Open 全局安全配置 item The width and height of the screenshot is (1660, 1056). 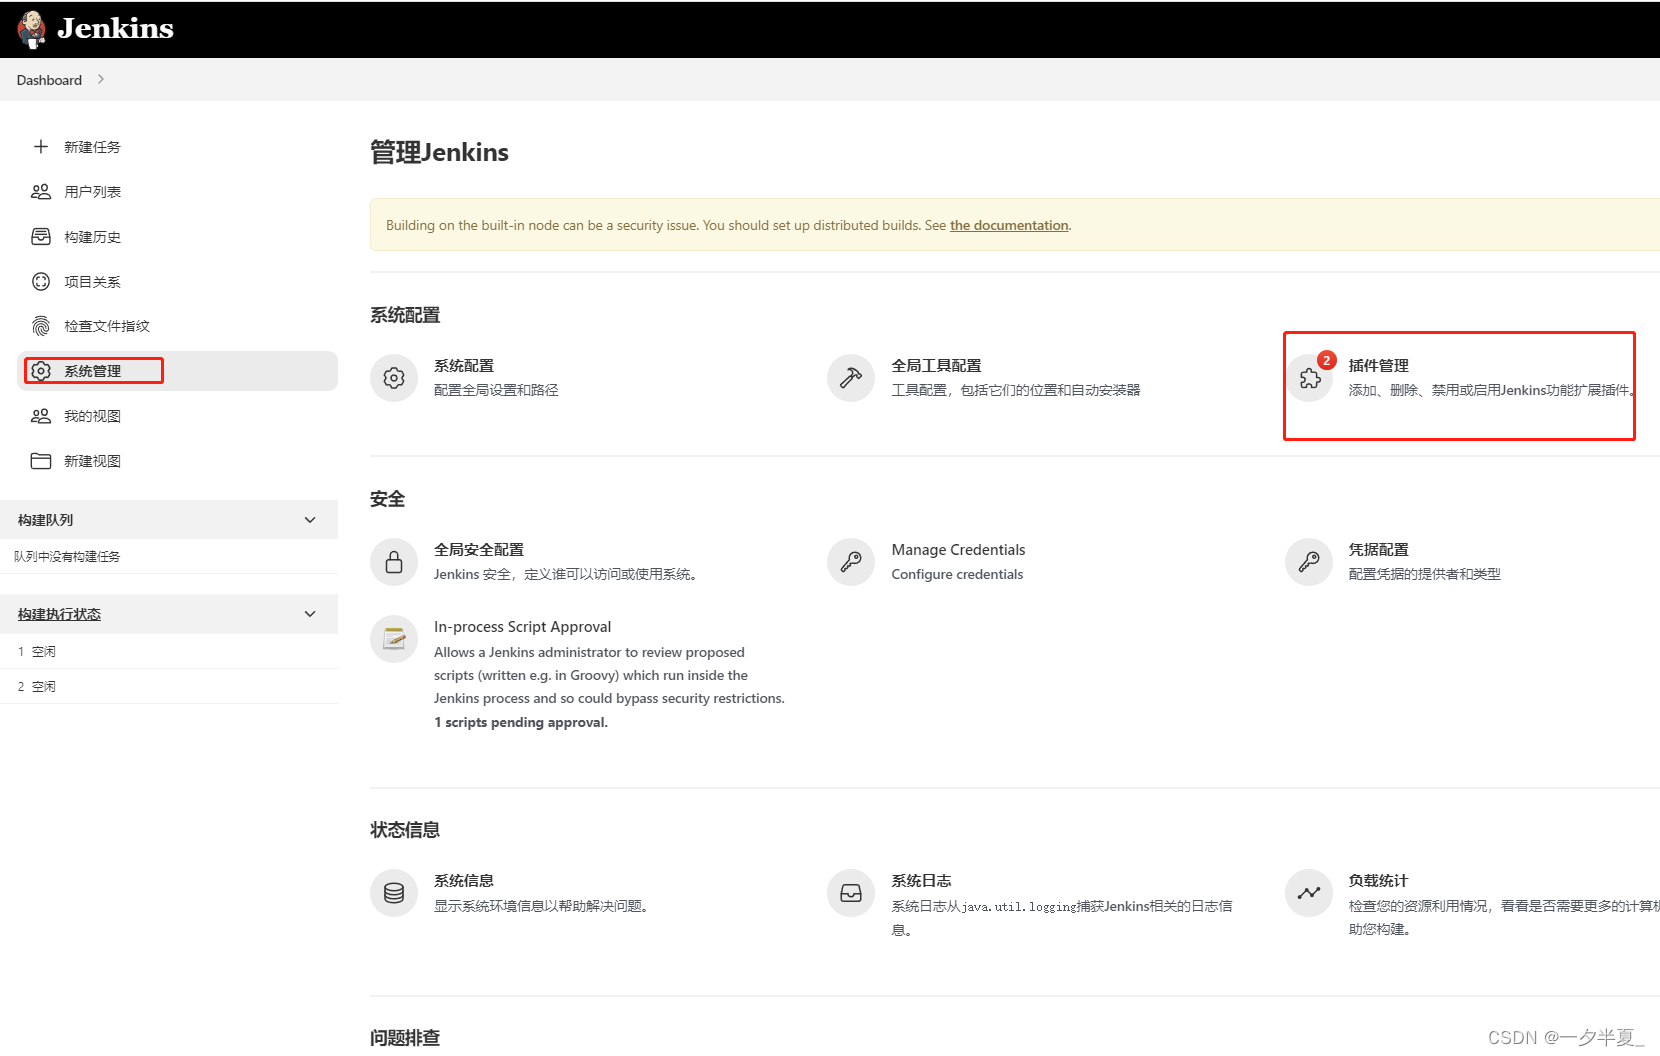(x=479, y=550)
